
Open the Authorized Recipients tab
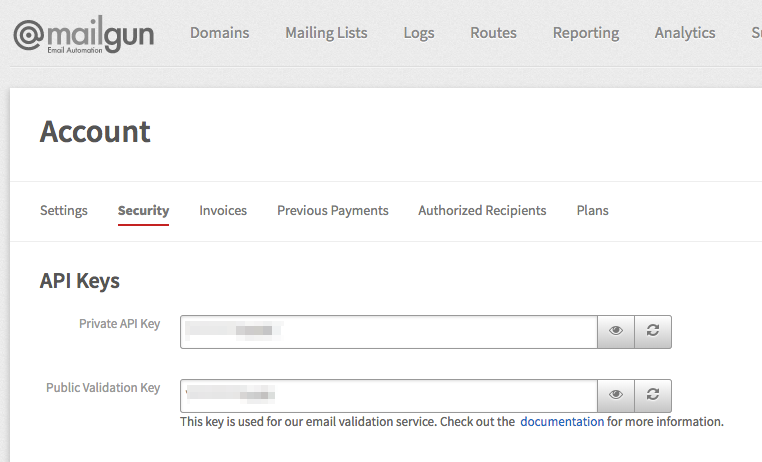coord(482,211)
